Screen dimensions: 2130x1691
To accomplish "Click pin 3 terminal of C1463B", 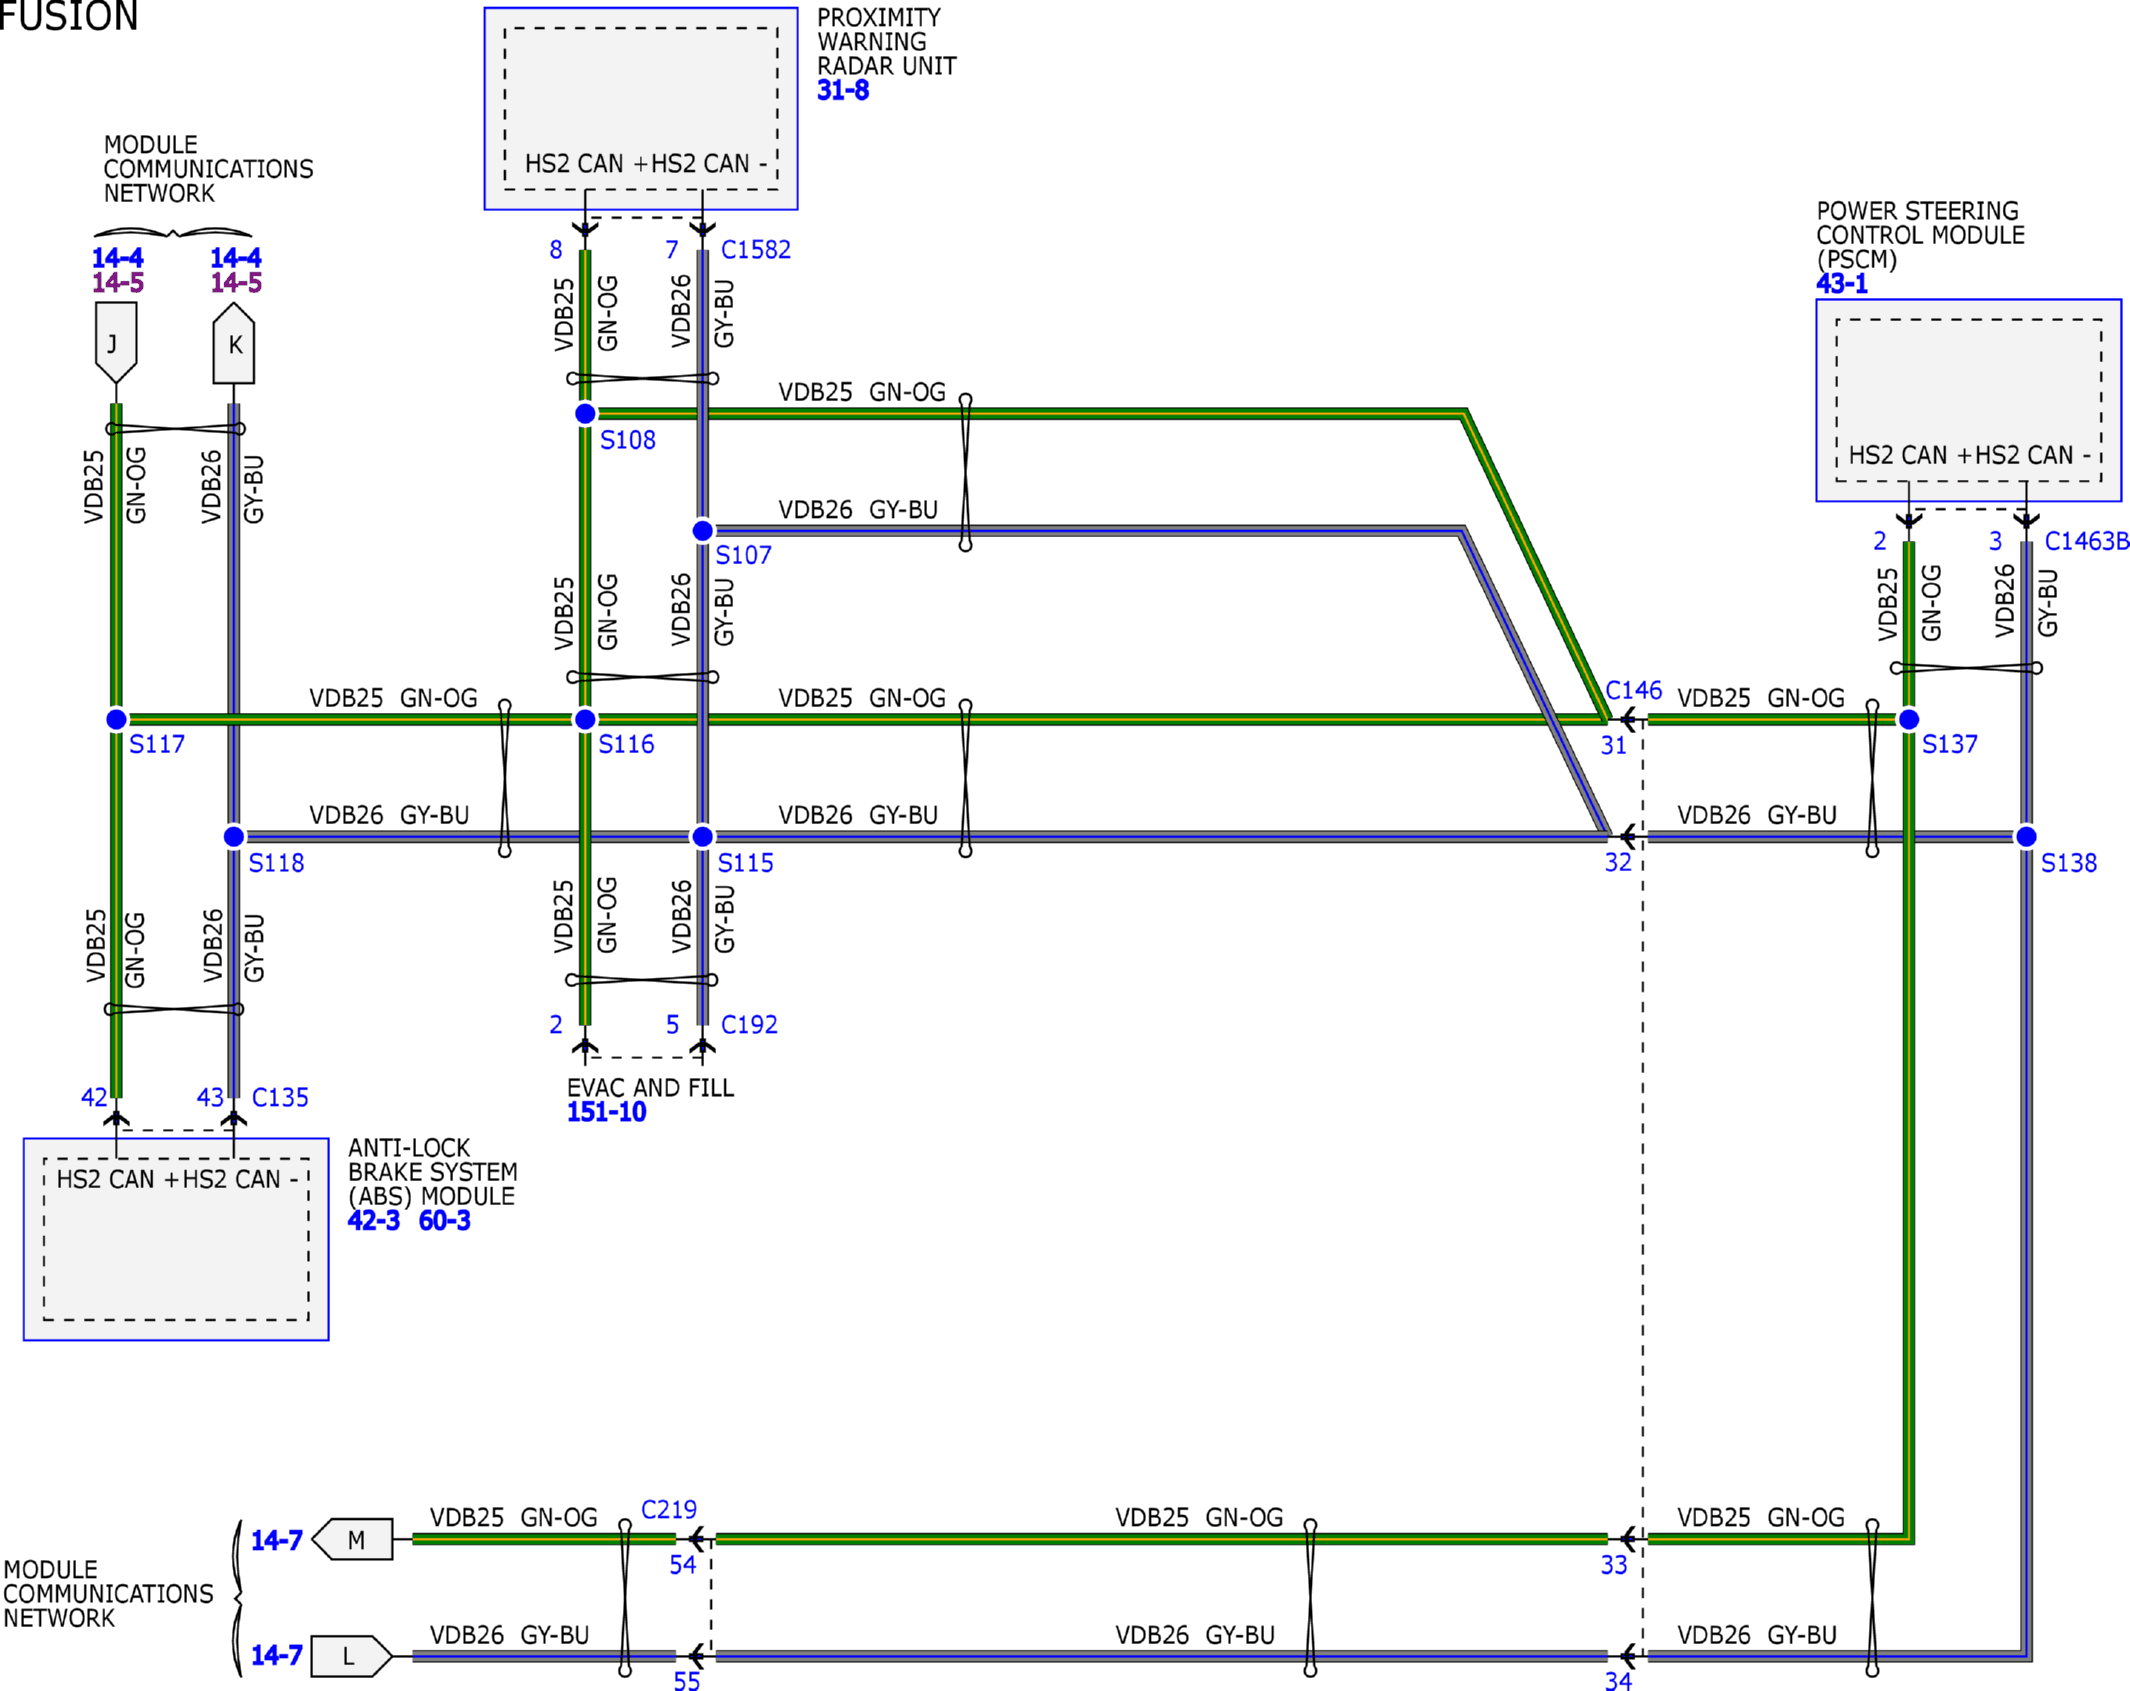I will 2026,521.
